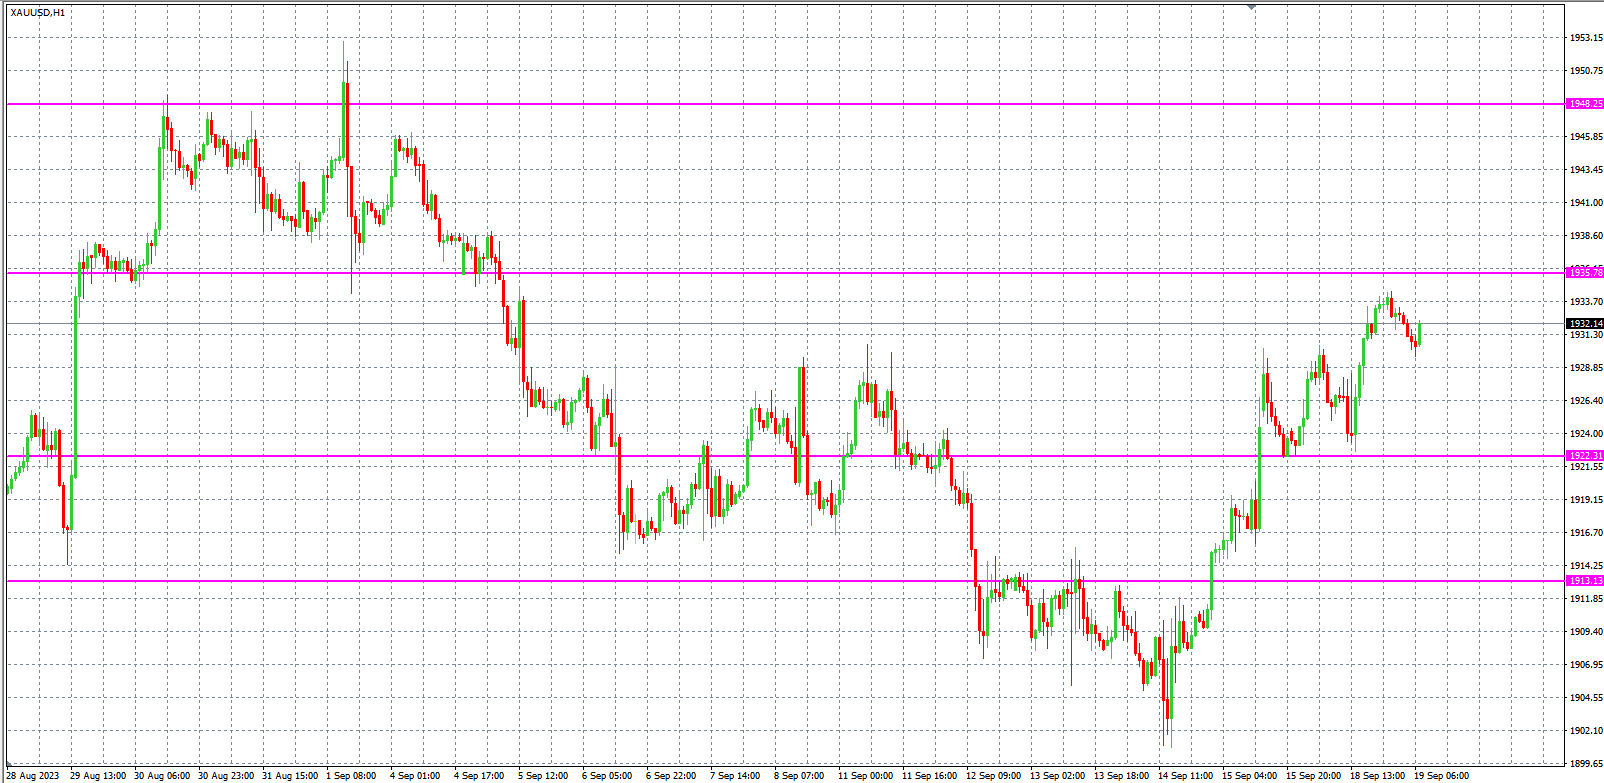Click the chart shift triangle marker

(1251, 7)
